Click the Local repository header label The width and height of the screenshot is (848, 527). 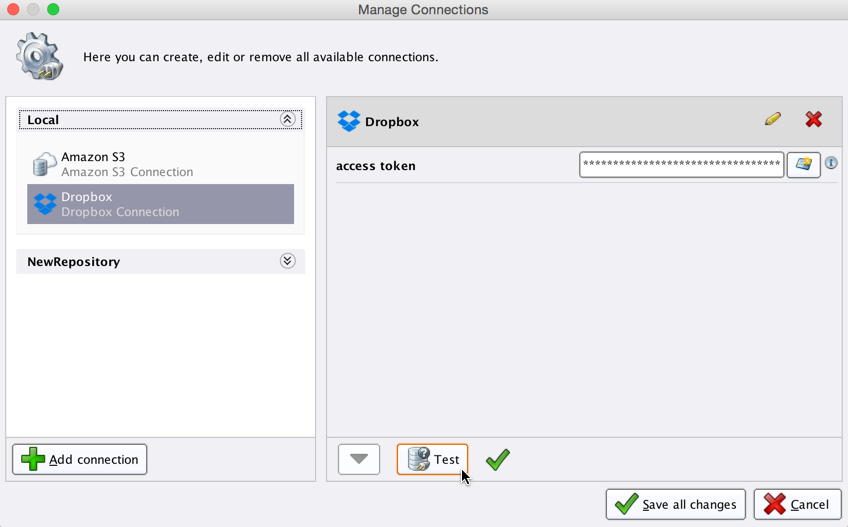(43, 120)
